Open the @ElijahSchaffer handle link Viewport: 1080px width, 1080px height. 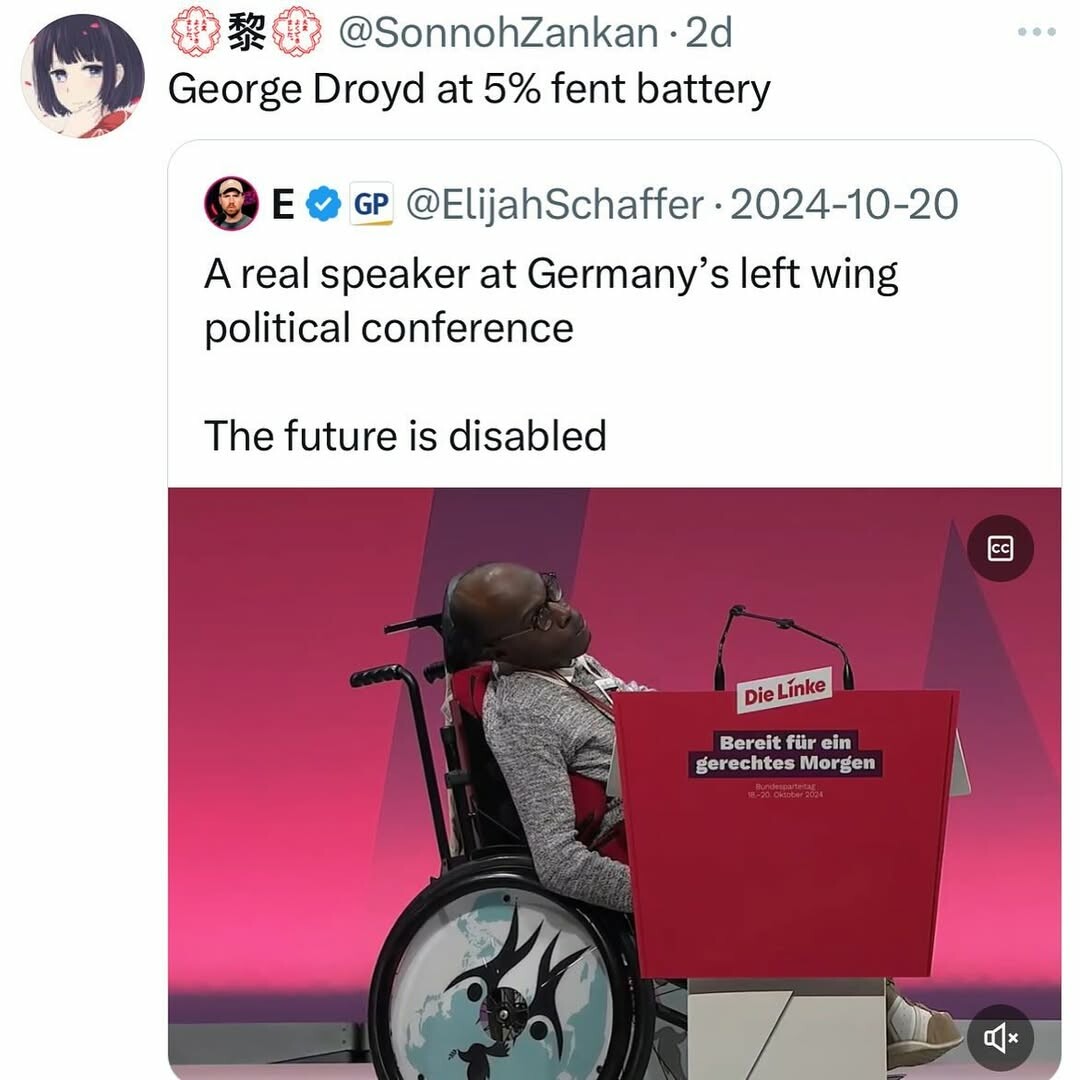(555, 205)
